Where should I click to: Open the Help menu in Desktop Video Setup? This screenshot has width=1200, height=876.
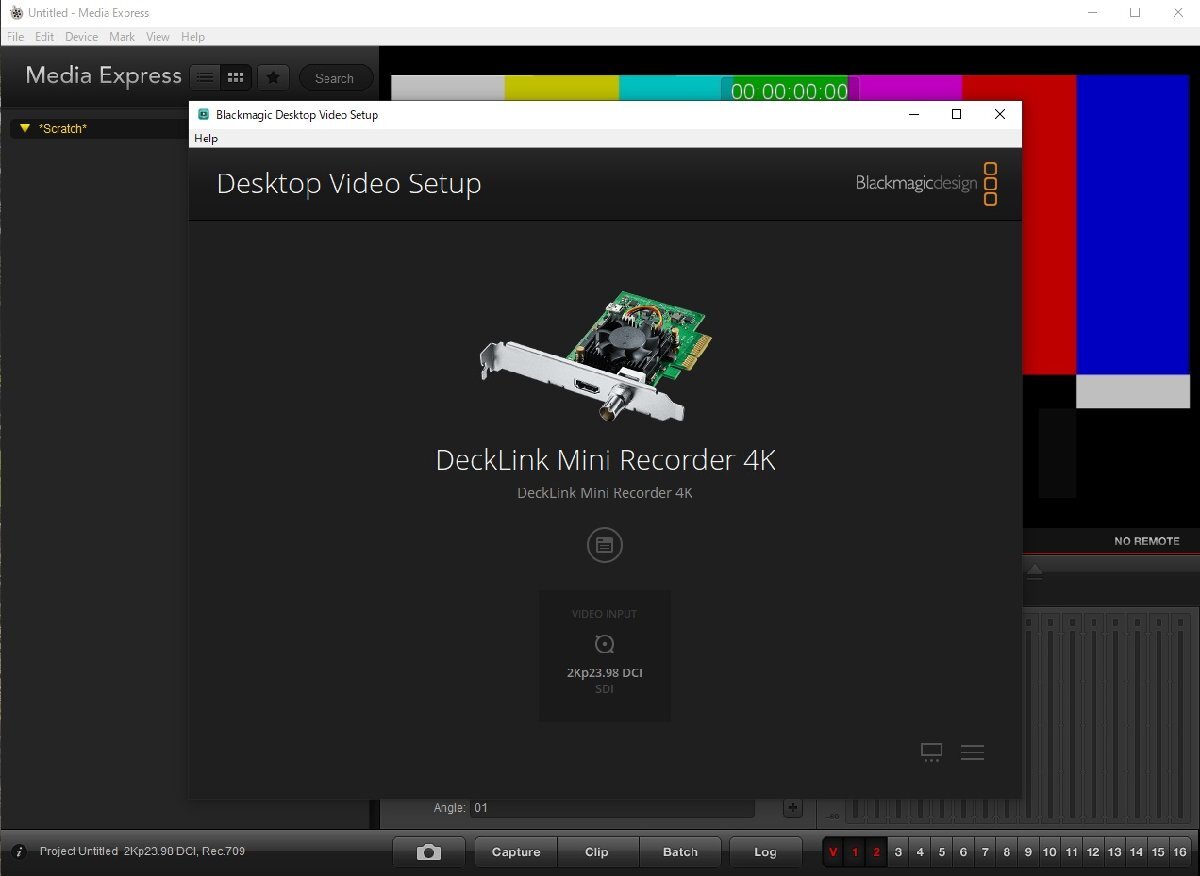click(x=206, y=138)
